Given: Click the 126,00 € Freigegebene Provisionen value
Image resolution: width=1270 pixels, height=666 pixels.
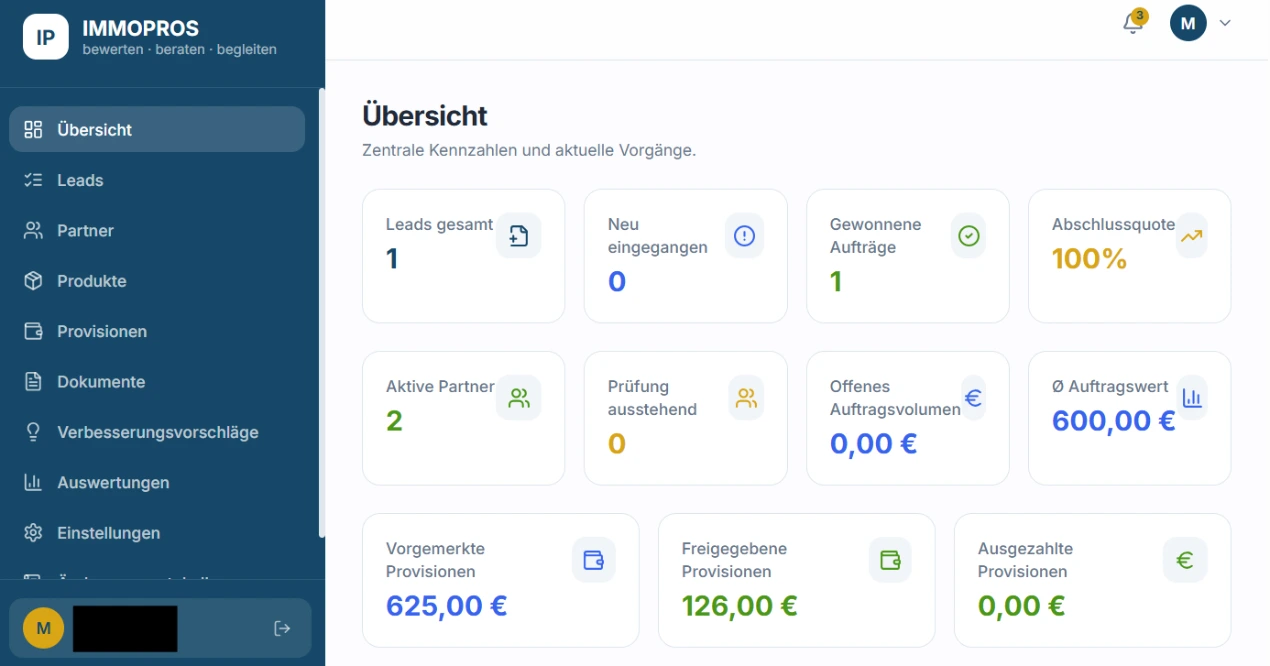Looking at the screenshot, I should coord(739,606).
